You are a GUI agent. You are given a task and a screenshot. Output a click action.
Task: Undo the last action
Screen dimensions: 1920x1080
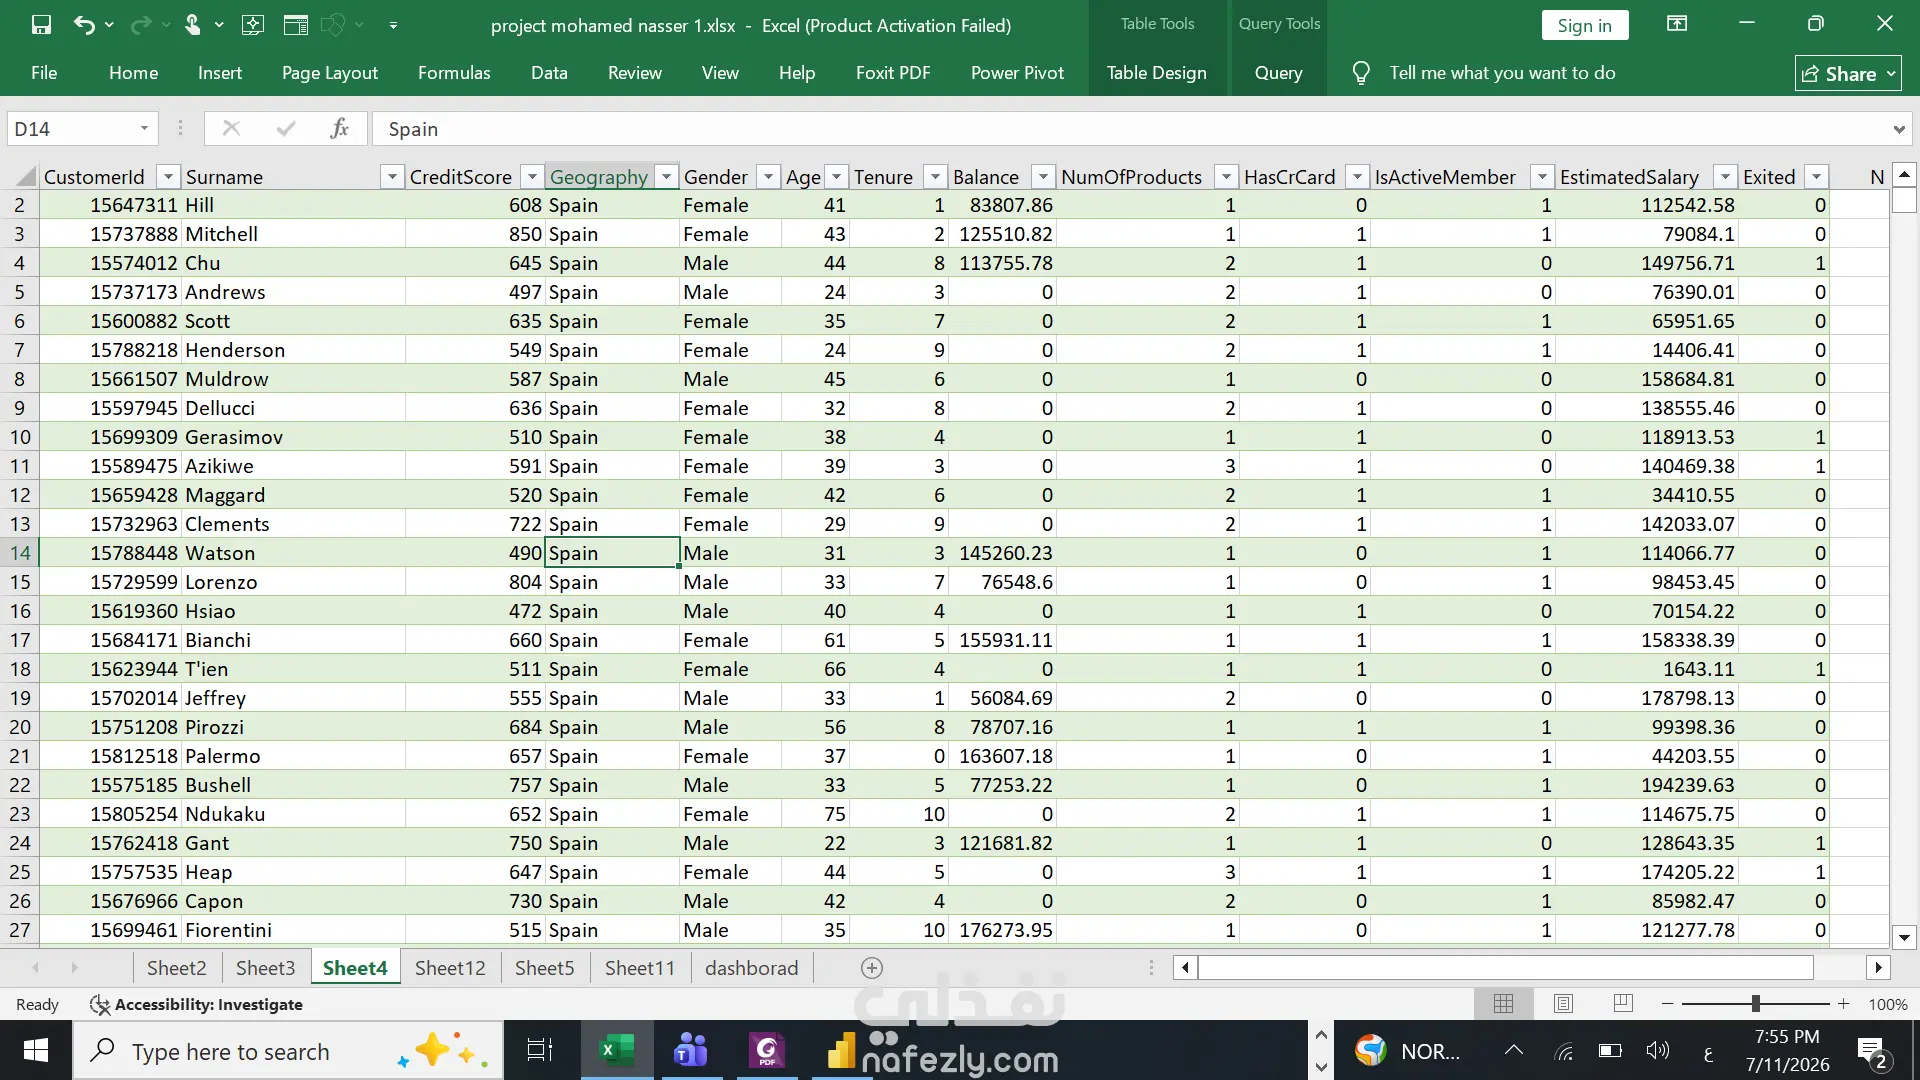coord(84,25)
